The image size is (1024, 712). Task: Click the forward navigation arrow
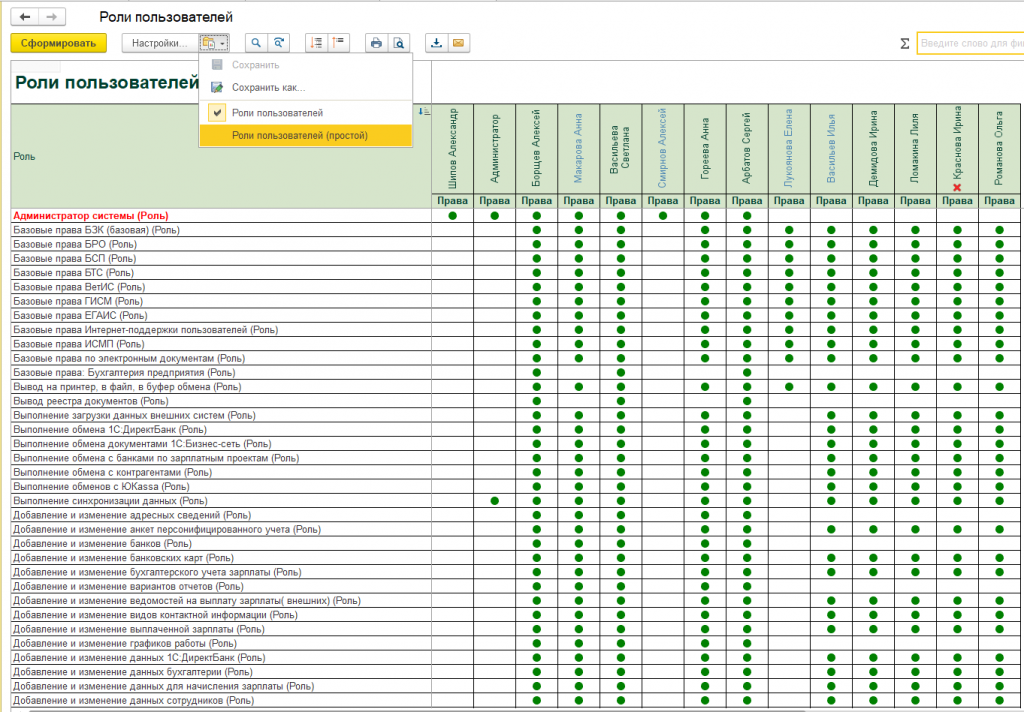(x=52, y=18)
